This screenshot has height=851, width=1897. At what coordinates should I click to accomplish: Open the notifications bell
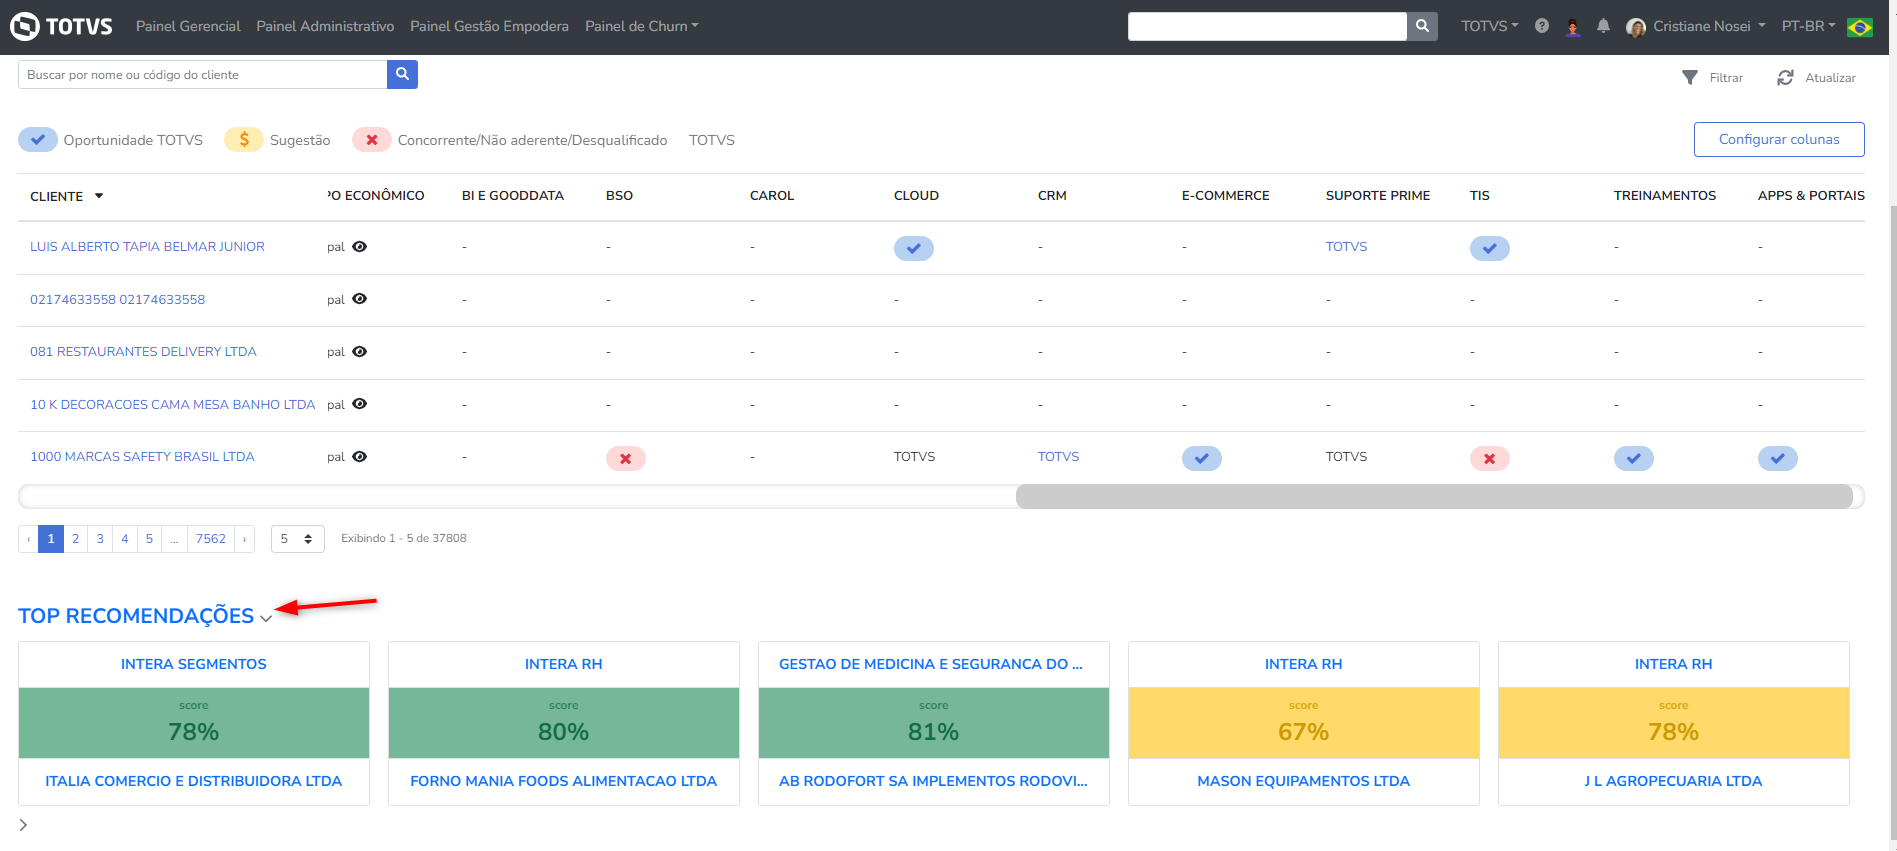click(1603, 26)
